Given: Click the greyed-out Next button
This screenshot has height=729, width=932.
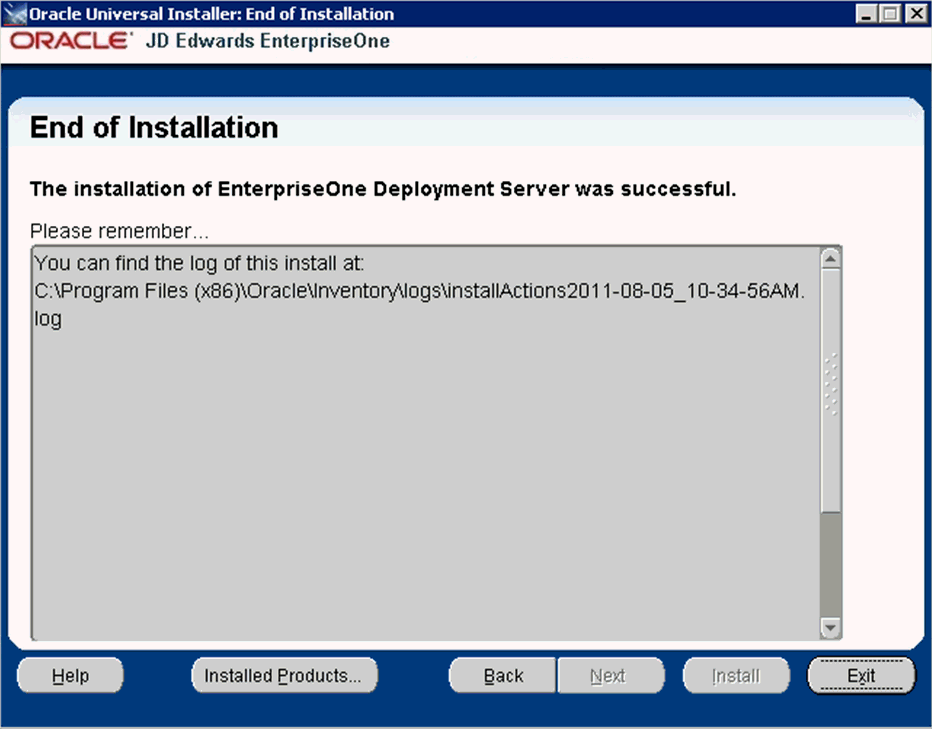Looking at the screenshot, I should click(x=610, y=675).
